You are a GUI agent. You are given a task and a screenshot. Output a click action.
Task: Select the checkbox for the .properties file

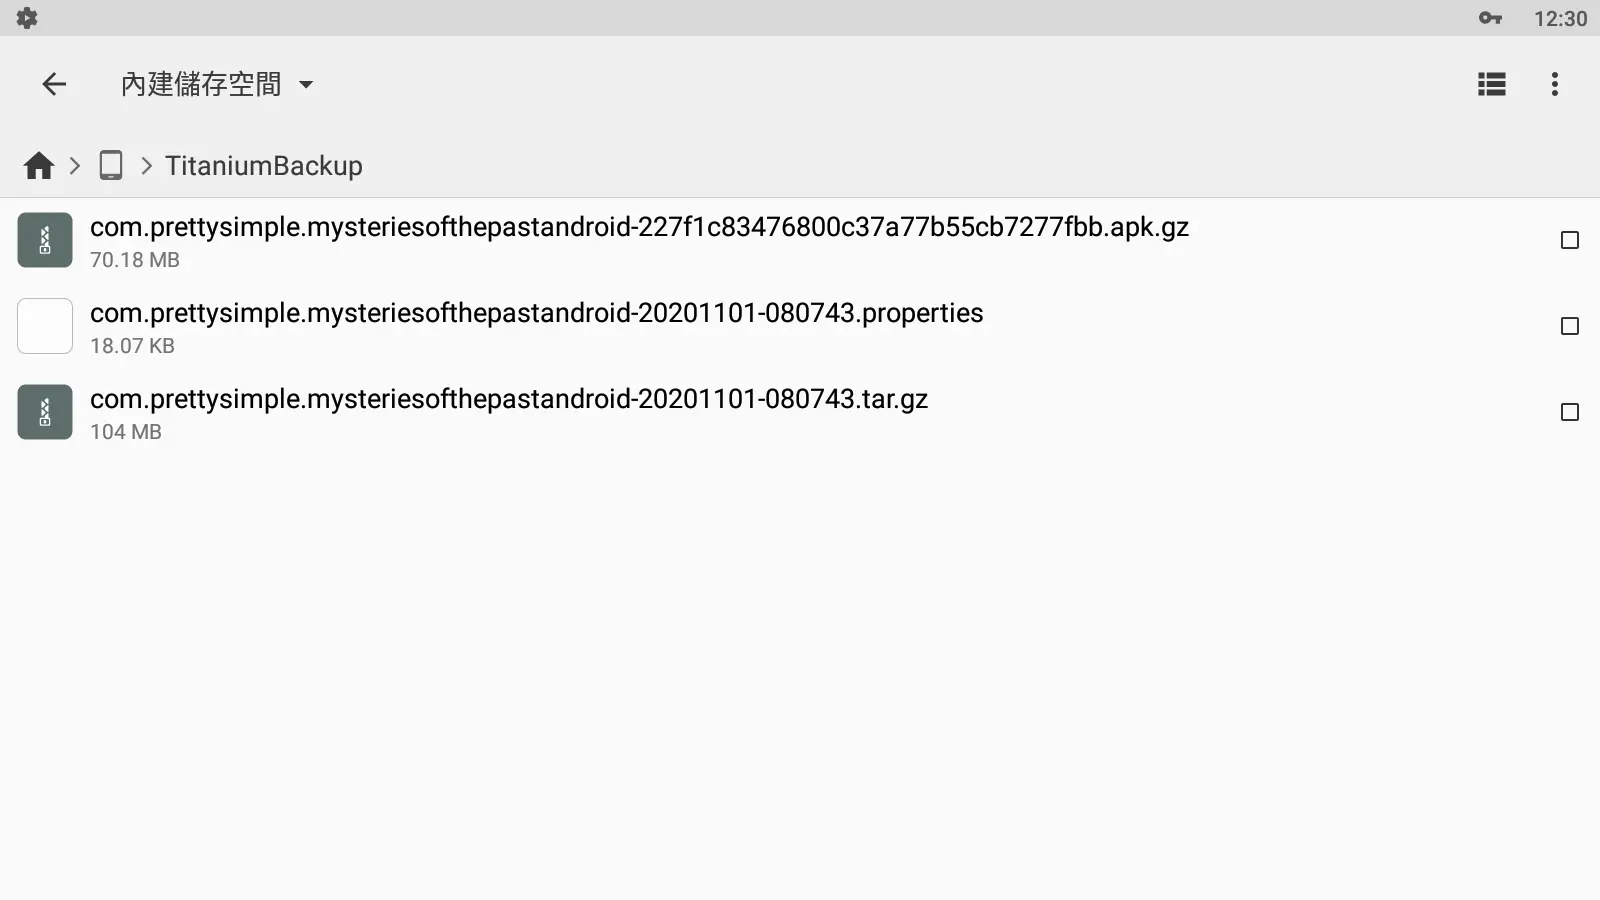point(1570,326)
